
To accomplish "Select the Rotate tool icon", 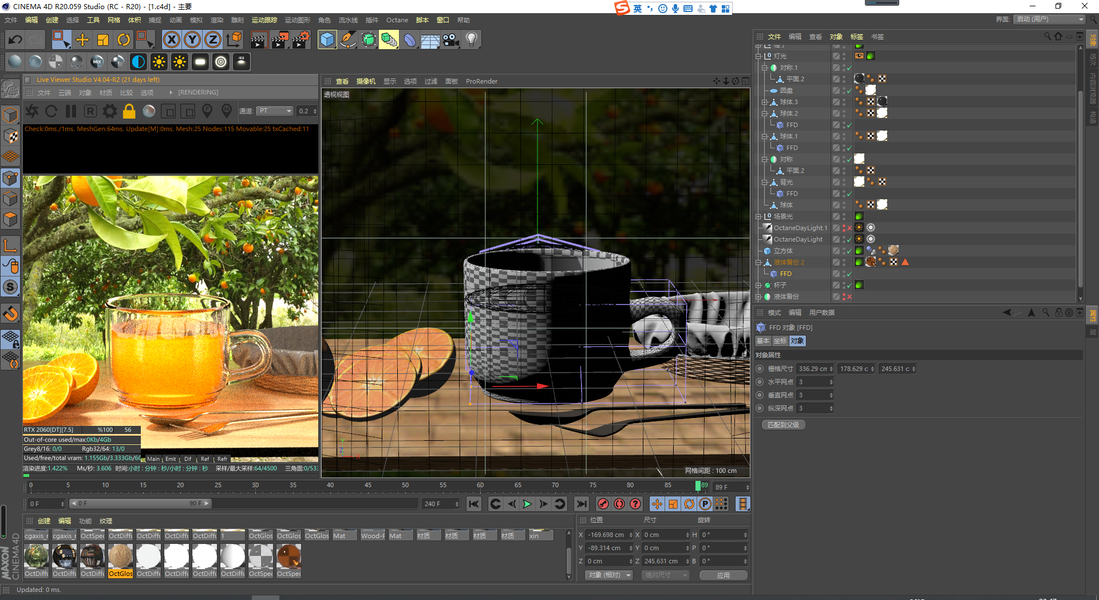I will [x=123, y=40].
